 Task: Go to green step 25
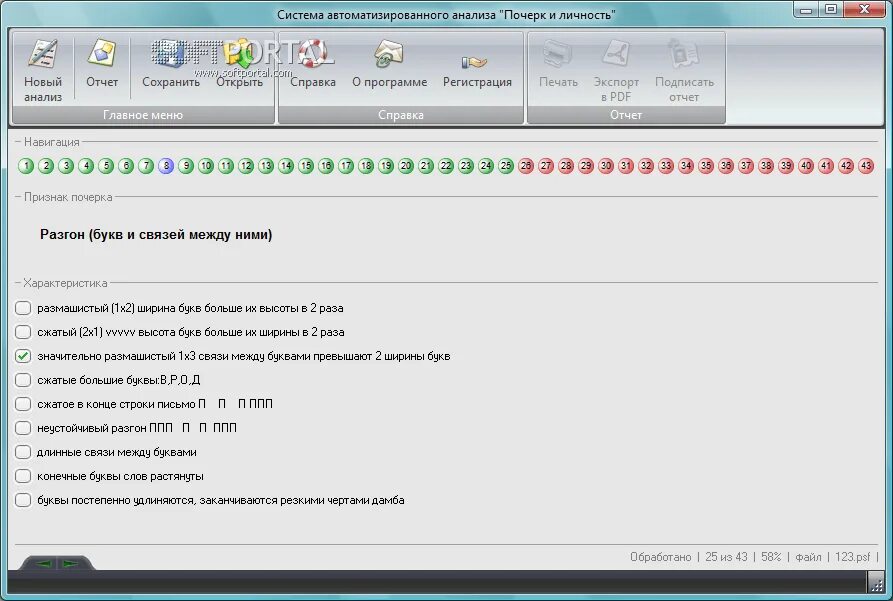pyautogui.click(x=506, y=166)
